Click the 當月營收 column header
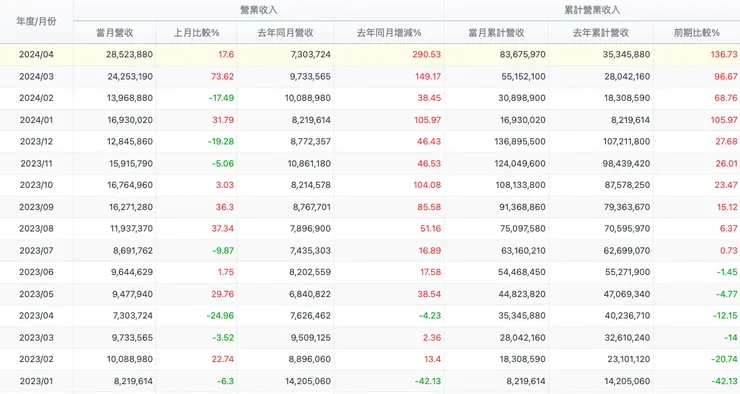This screenshot has height=394, width=740. pos(115,33)
